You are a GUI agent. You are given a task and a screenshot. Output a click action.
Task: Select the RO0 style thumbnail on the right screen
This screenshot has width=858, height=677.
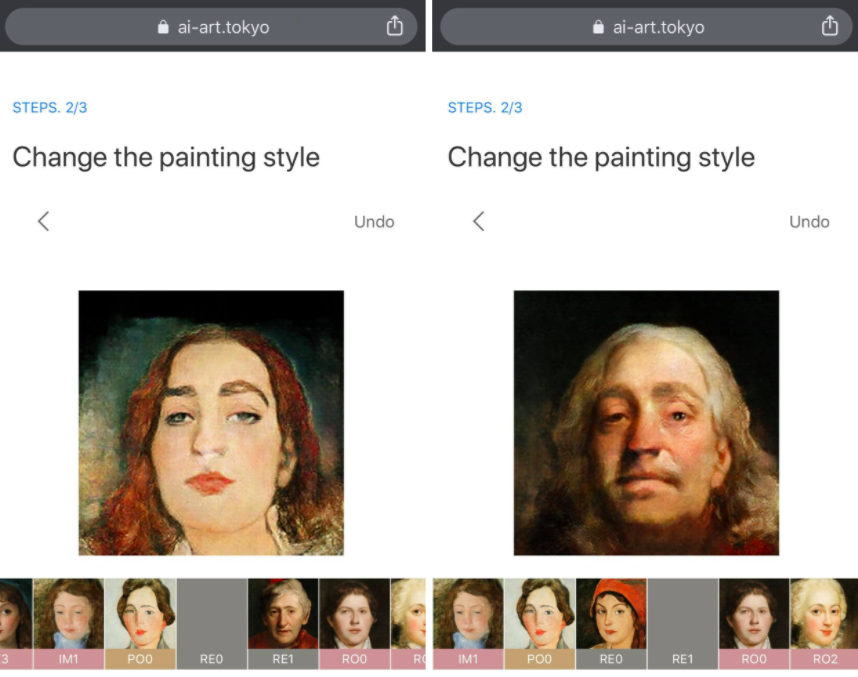click(x=754, y=624)
